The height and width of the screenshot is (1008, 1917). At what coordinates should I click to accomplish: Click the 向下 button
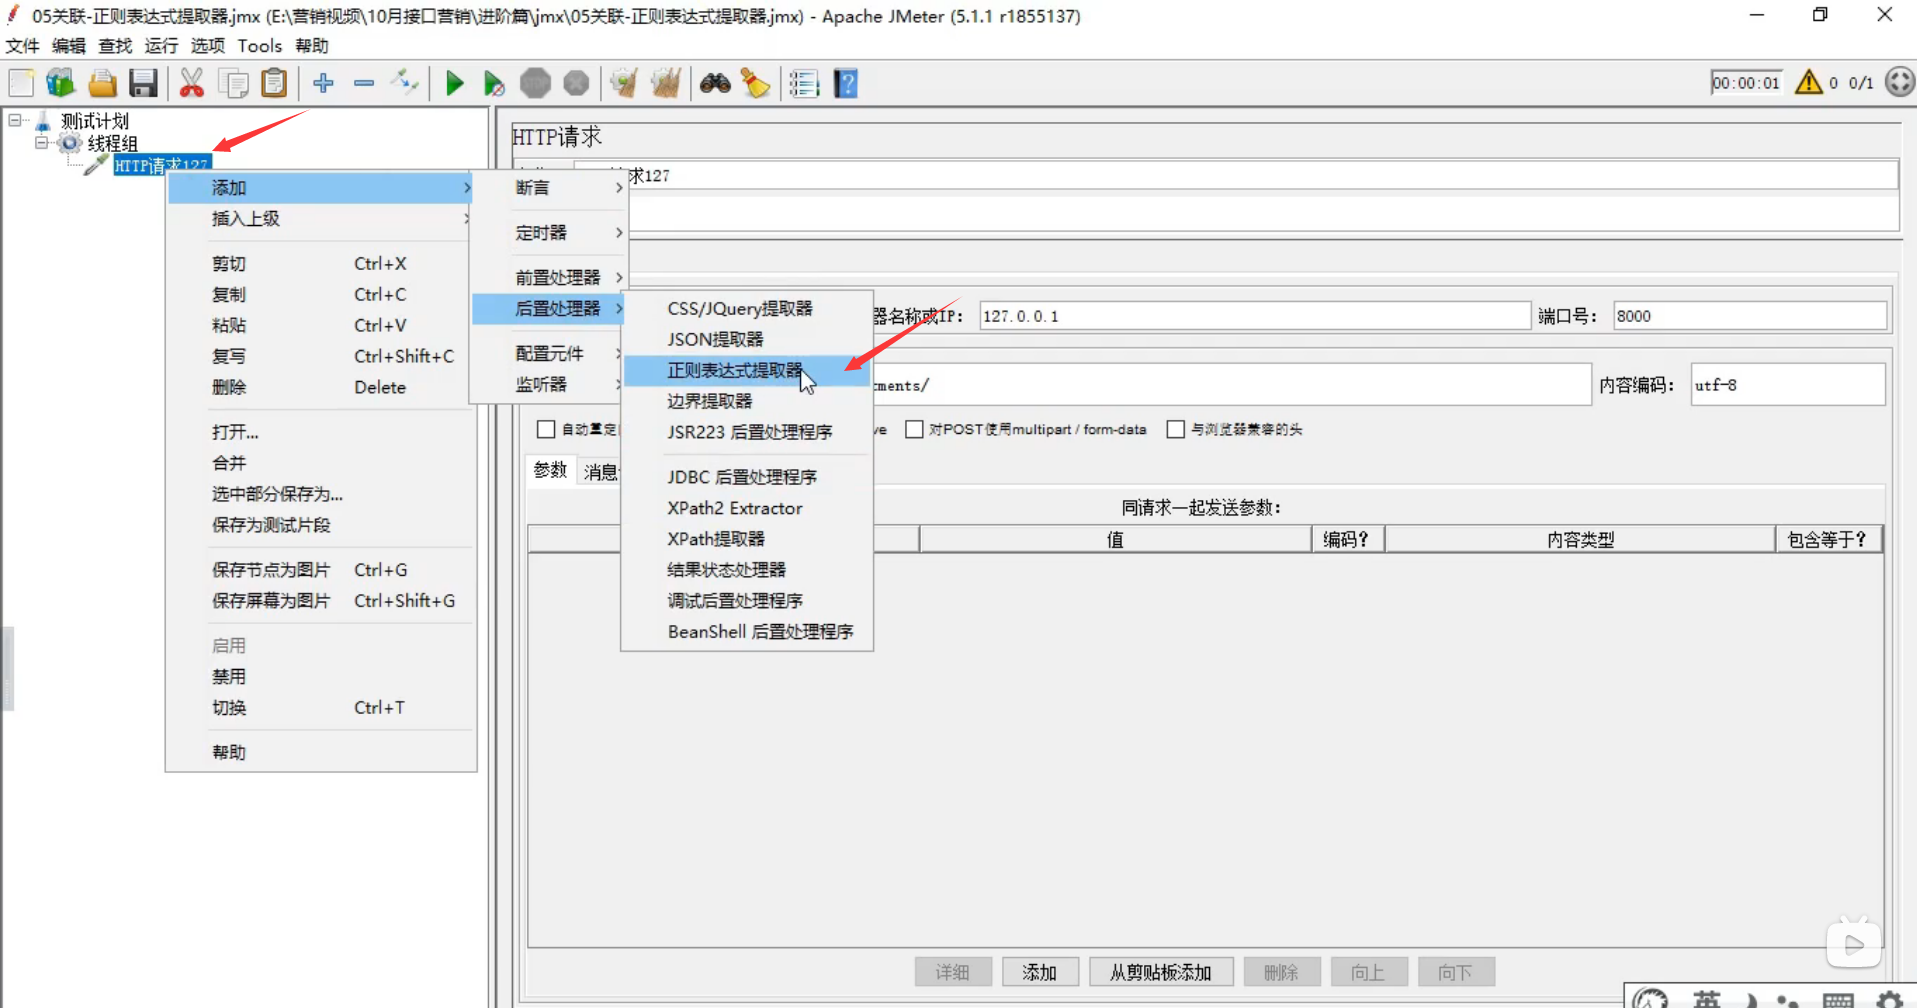tap(1455, 972)
